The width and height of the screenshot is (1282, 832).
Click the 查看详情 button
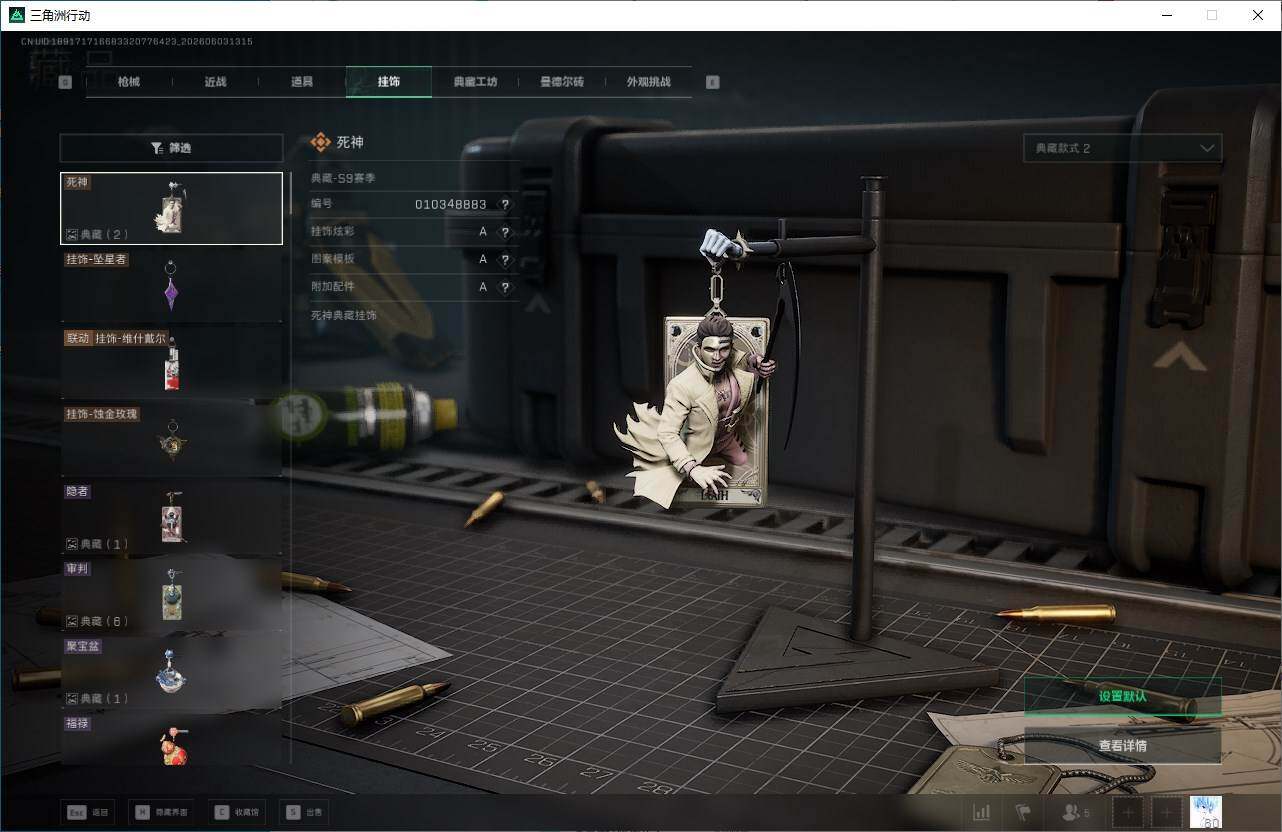(1122, 746)
